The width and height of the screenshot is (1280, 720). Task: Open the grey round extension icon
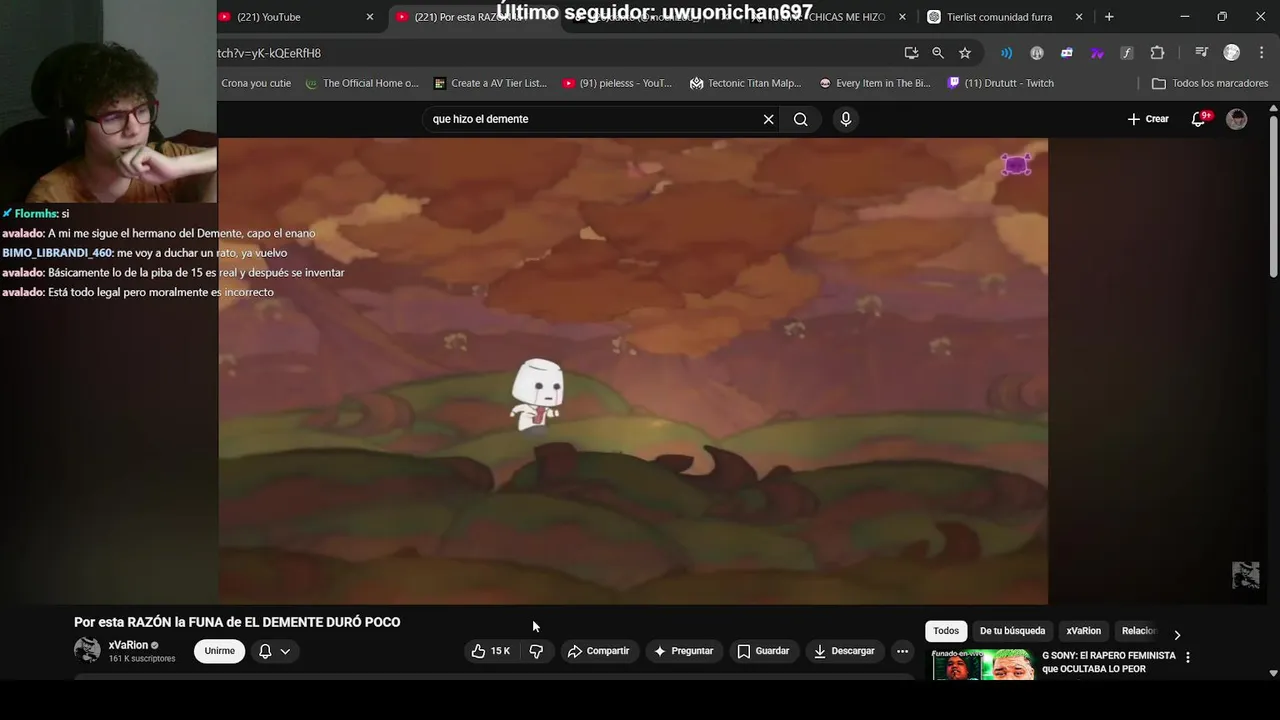tap(1037, 53)
